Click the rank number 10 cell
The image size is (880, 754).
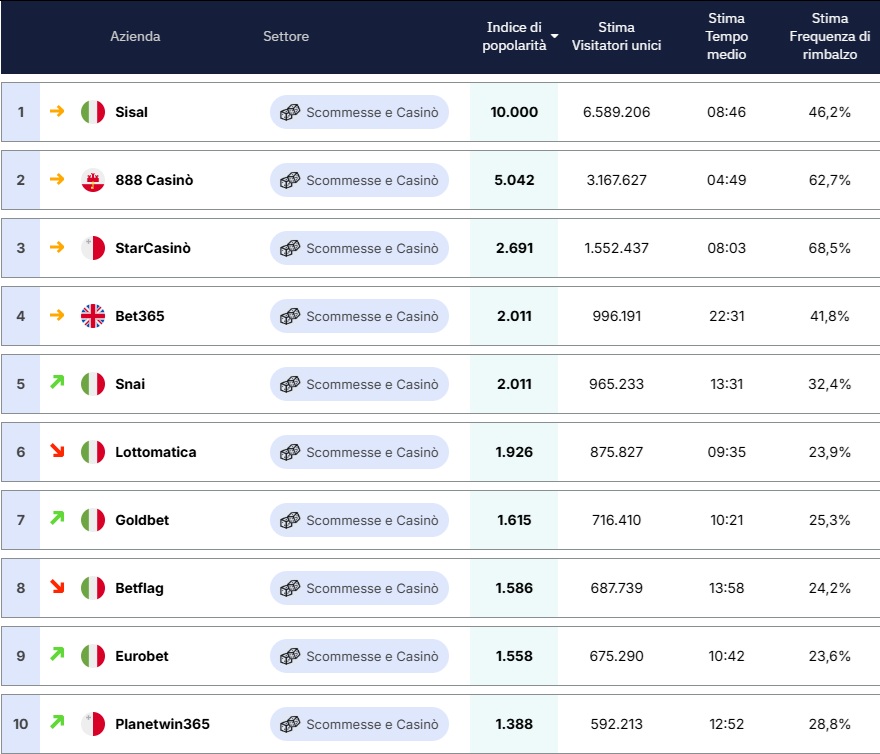pyautogui.click(x=19, y=724)
